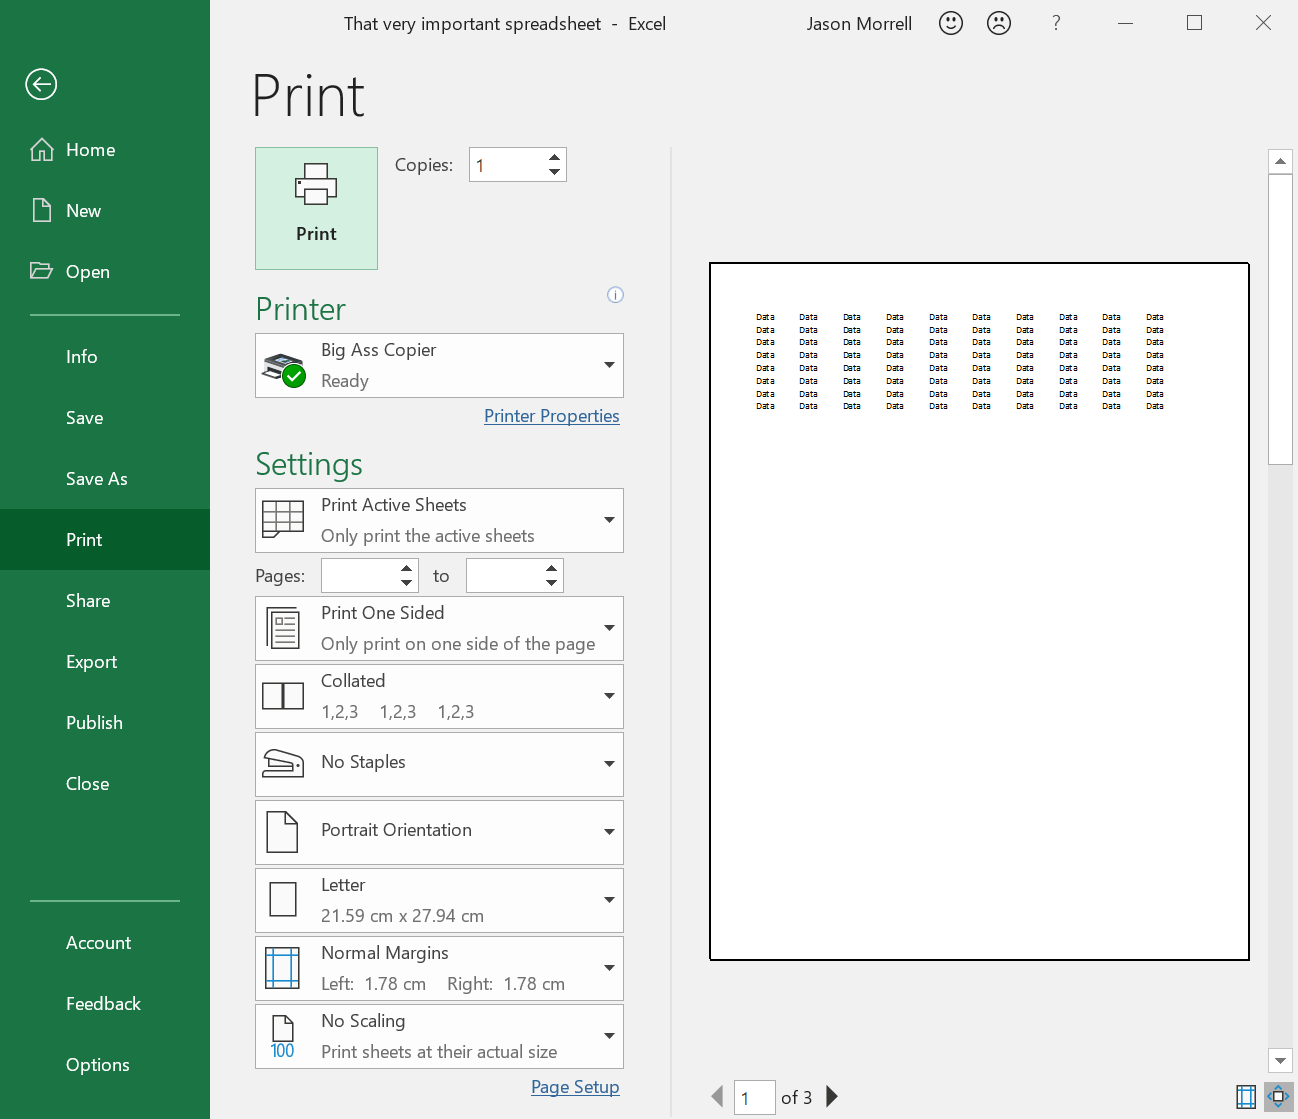The image size is (1298, 1119).
Task: Toggle Show Margins in preview
Action: 1246,1097
